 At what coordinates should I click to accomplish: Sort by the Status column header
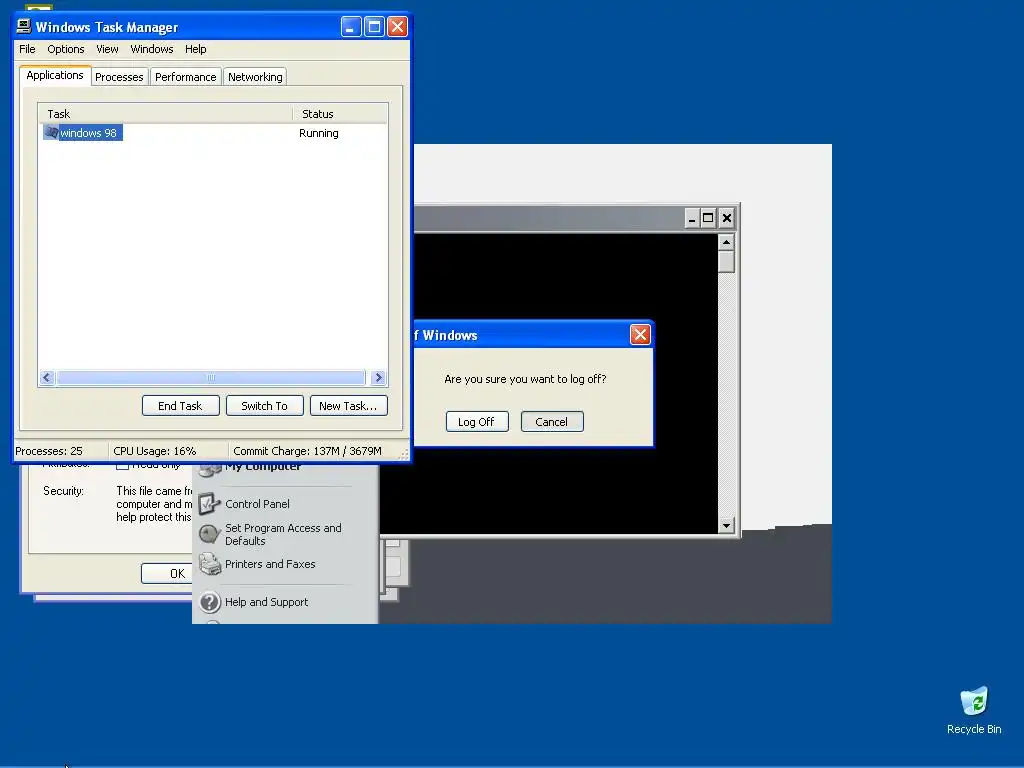(x=340, y=114)
